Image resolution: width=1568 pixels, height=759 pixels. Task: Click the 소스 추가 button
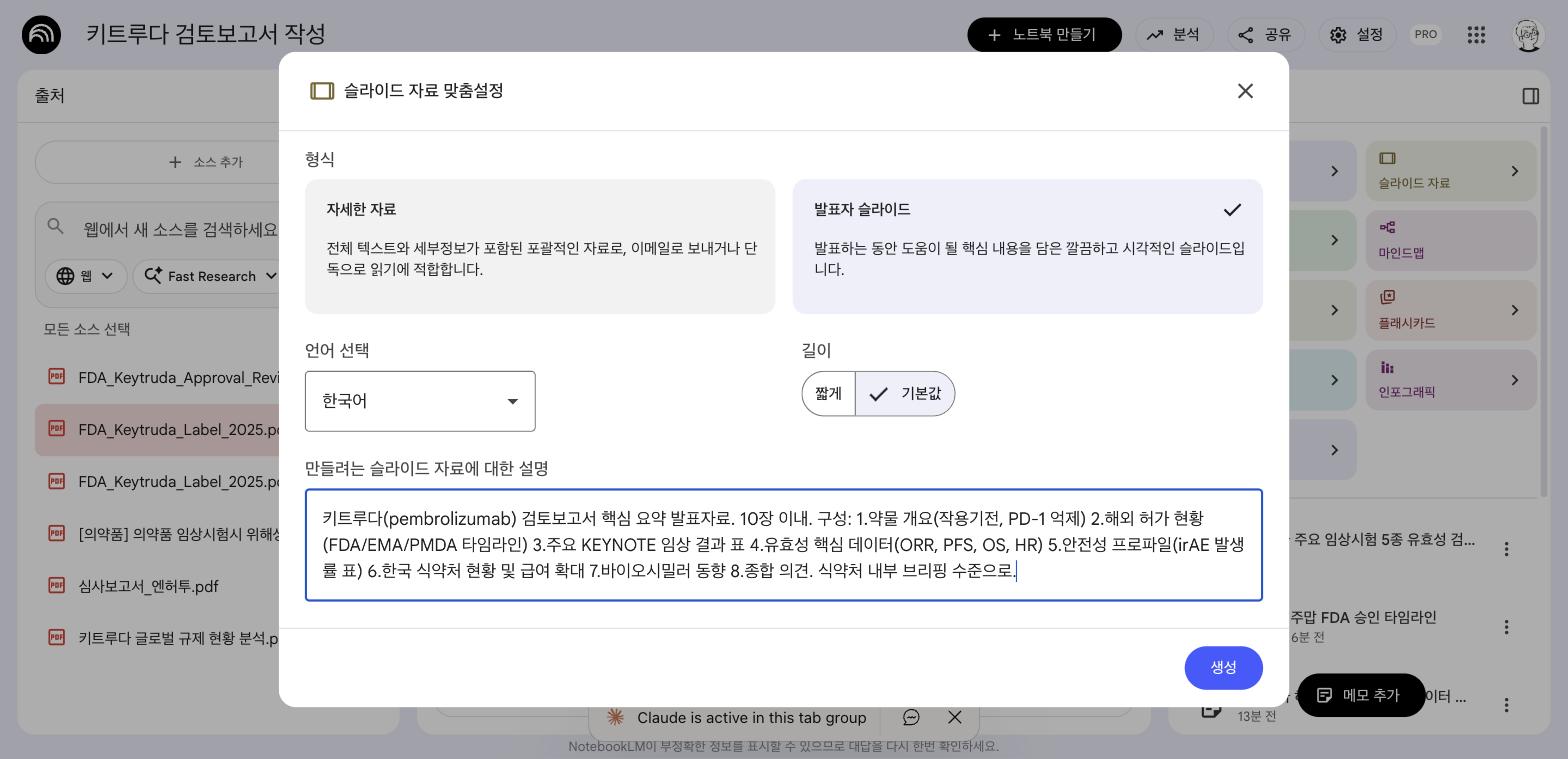pos(206,162)
